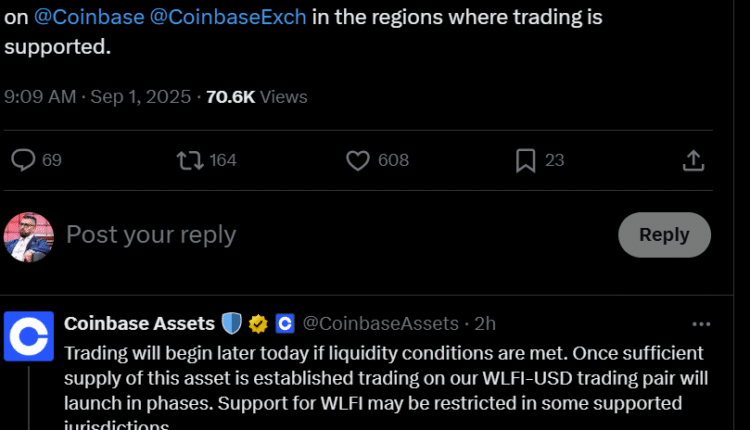
Task: Click the gold verified badge
Action: click(x=258, y=324)
